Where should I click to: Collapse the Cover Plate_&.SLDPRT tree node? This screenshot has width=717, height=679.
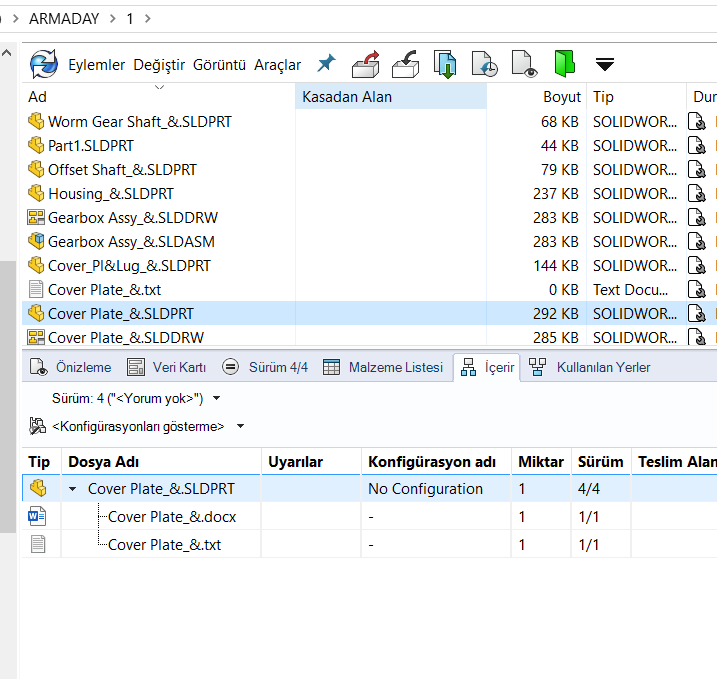click(x=73, y=489)
